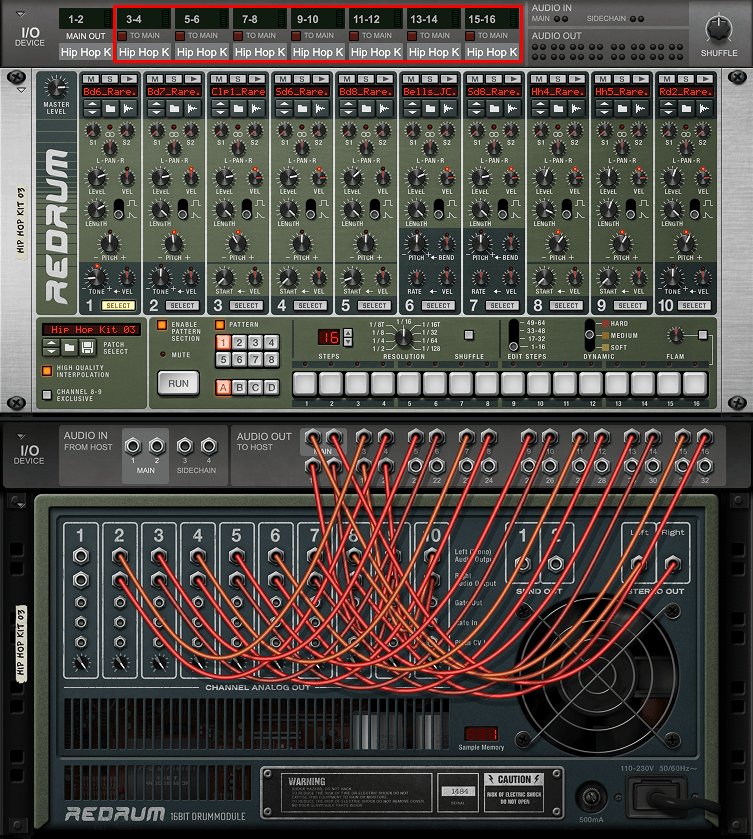This screenshot has height=839, width=753.
Task: Click Audio Out To Host jack 16
Action: click(x=705, y=438)
